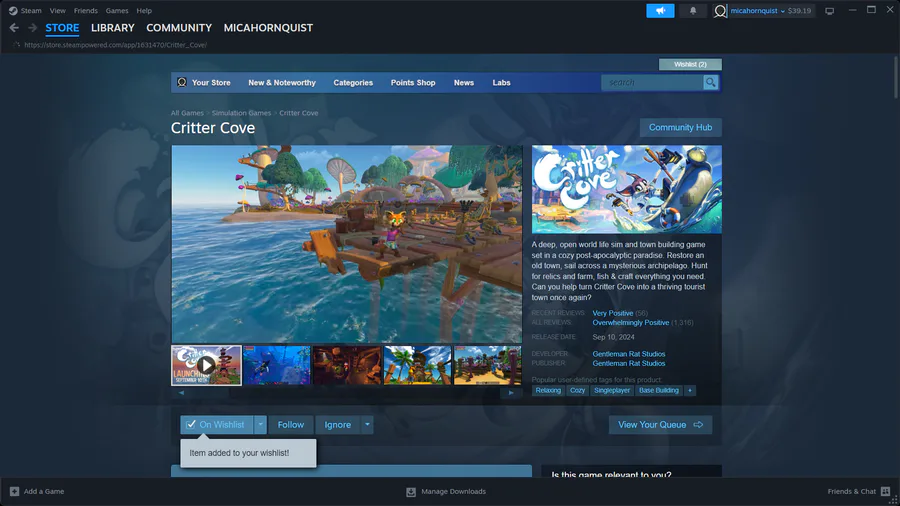900x506 pixels.
Task: Switch to Big Picture mode icon
Action: pyautogui.click(x=829, y=10)
